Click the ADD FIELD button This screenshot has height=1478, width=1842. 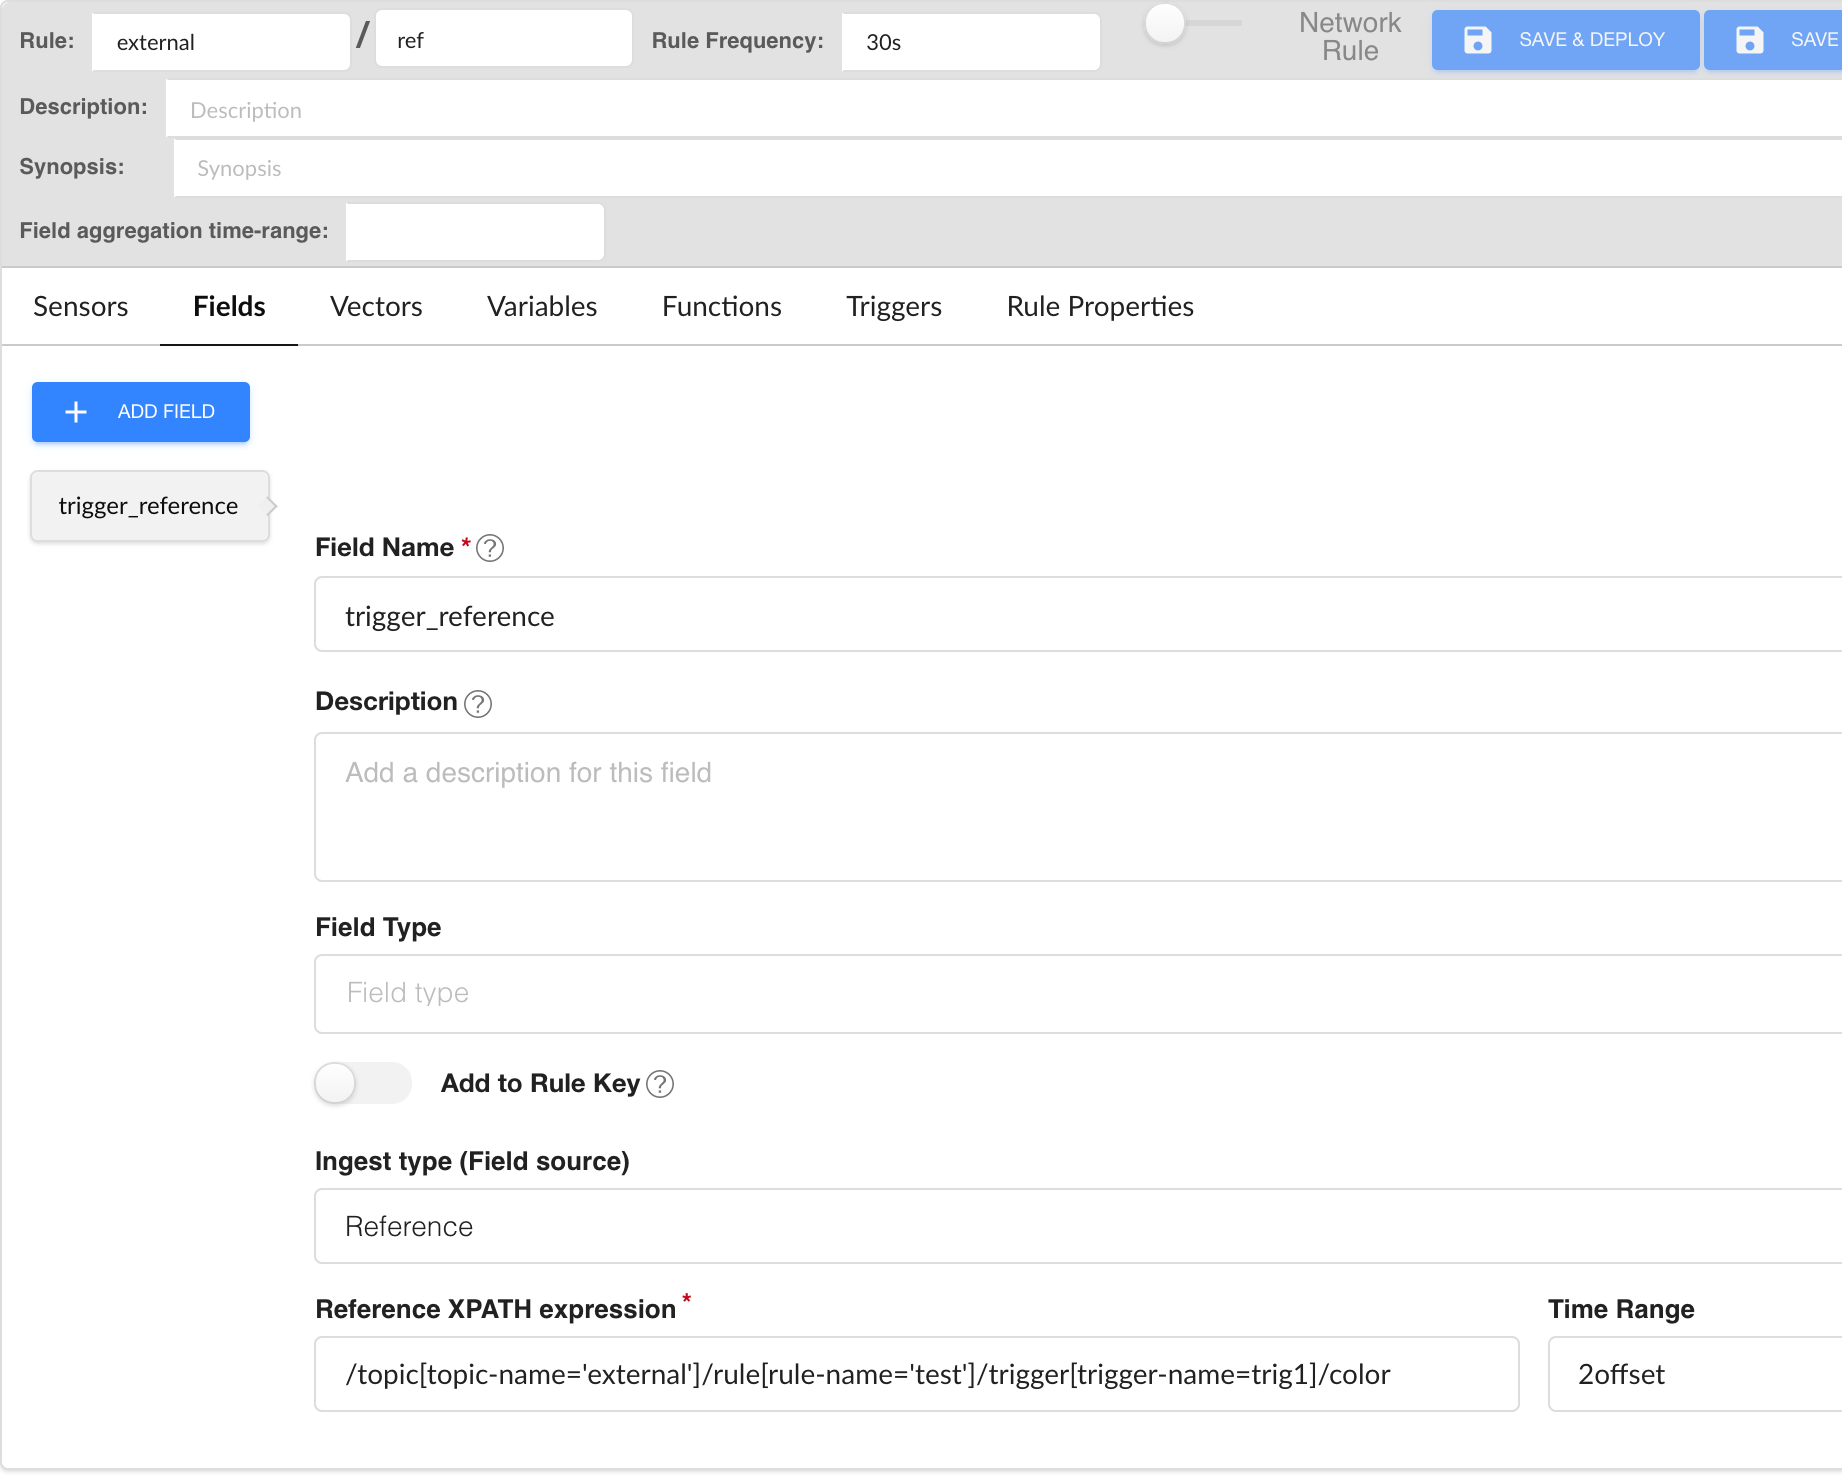141,412
